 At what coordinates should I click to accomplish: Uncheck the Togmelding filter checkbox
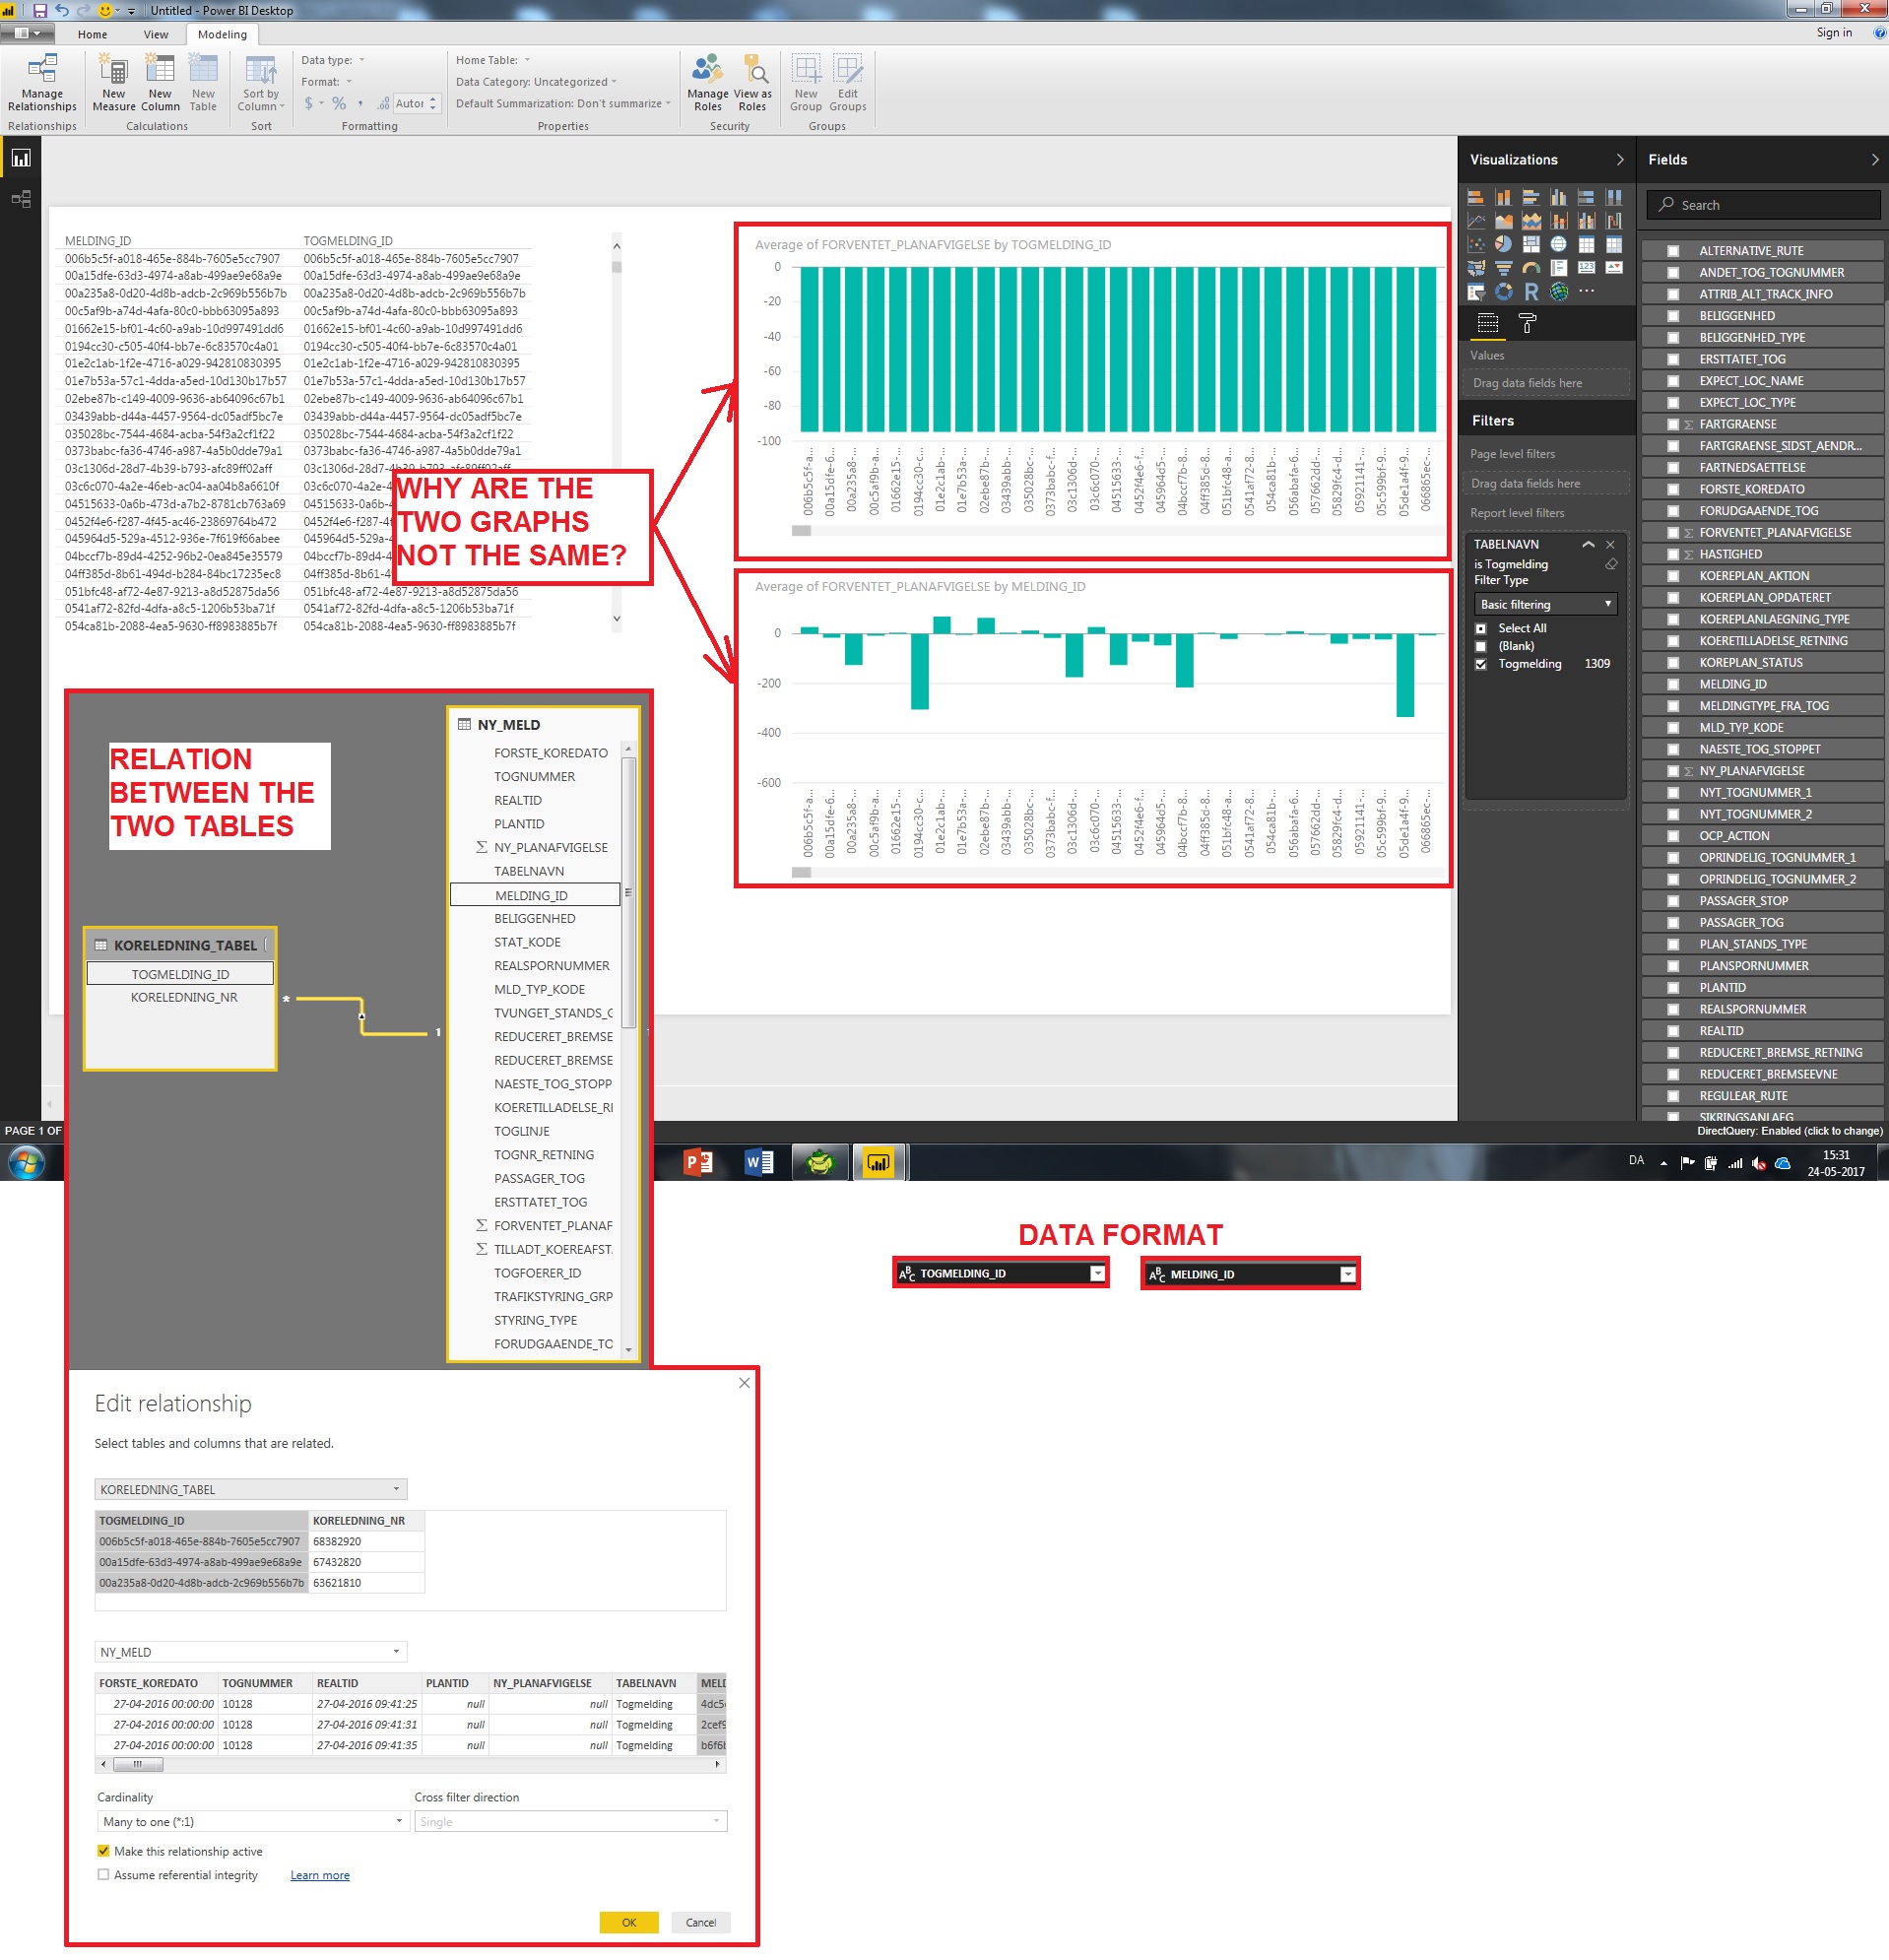point(1481,664)
